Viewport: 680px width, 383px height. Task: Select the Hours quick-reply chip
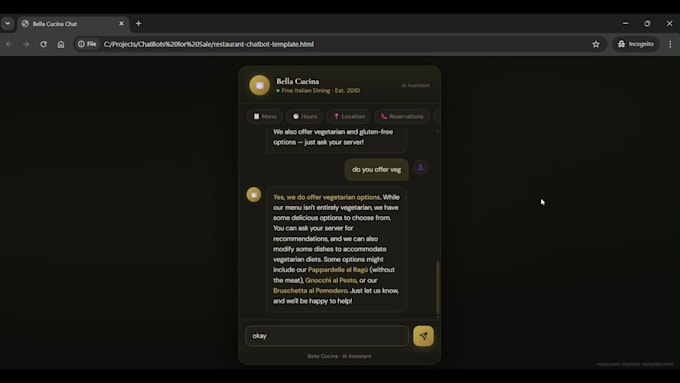click(x=304, y=116)
